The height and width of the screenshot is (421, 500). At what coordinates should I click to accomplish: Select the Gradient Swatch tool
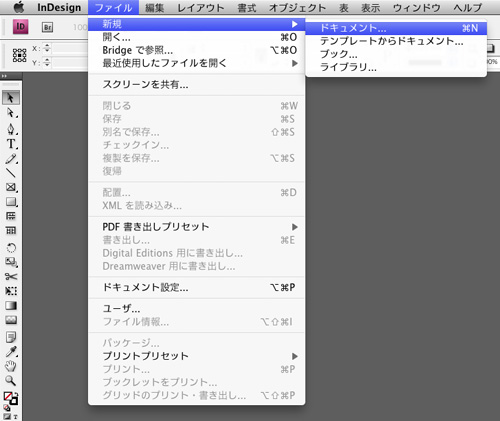pyautogui.click(x=11, y=305)
